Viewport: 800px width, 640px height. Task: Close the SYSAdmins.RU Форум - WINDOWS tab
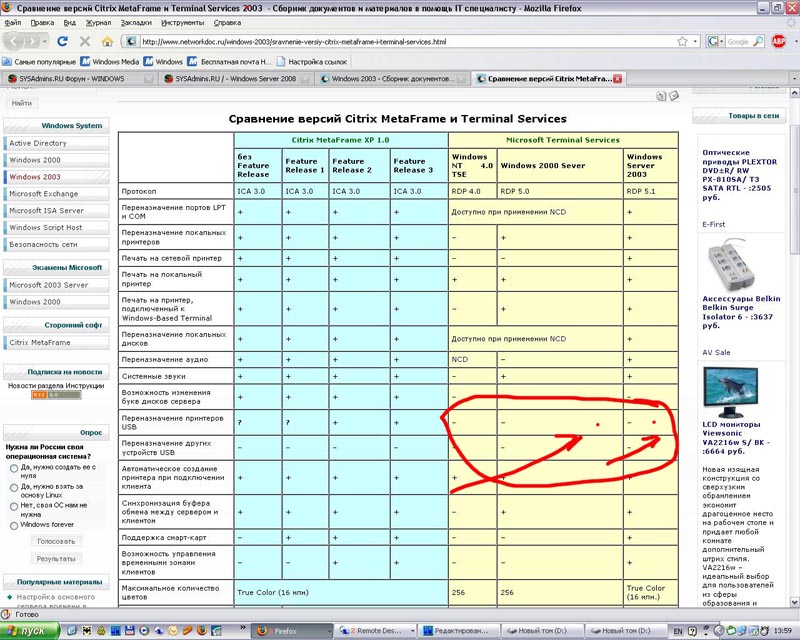[x=148, y=79]
